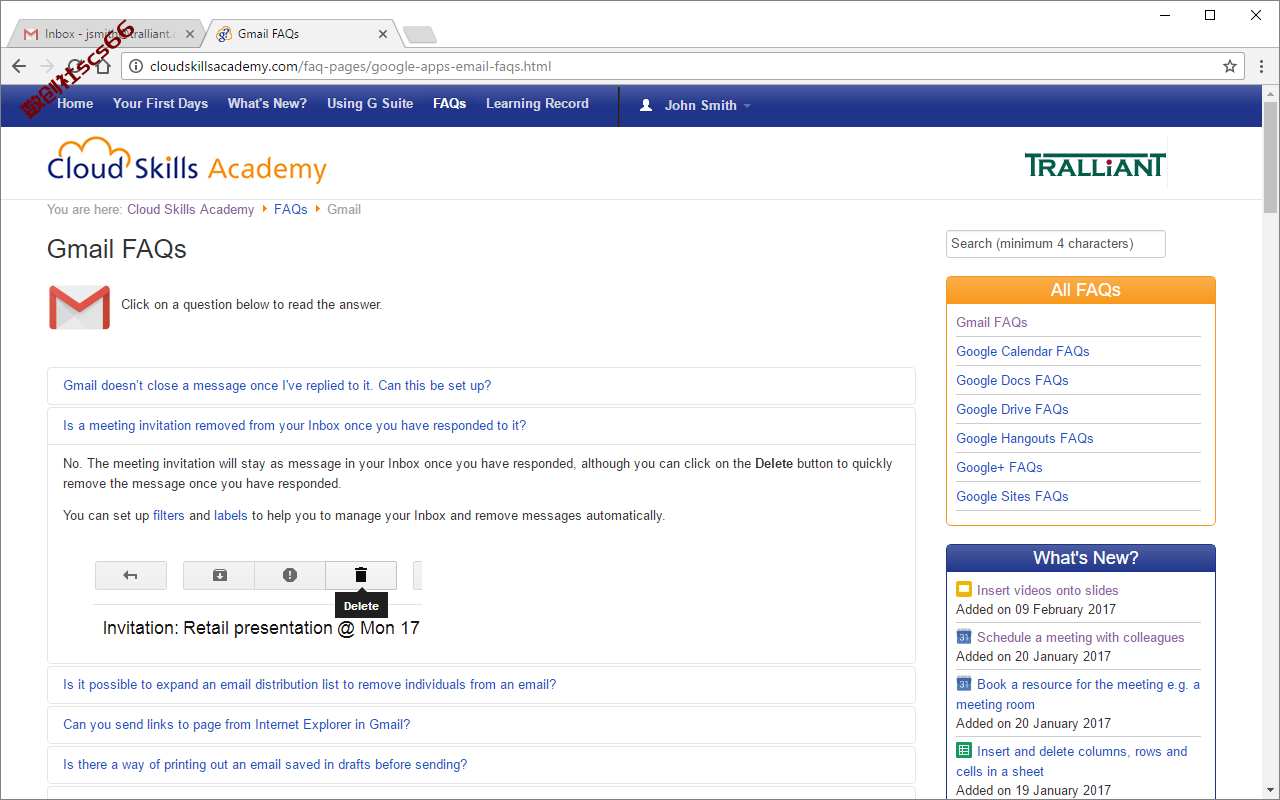Click the report spam exclamation icon
This screenshot has height=800, width=1280.
tap(290, 575)
